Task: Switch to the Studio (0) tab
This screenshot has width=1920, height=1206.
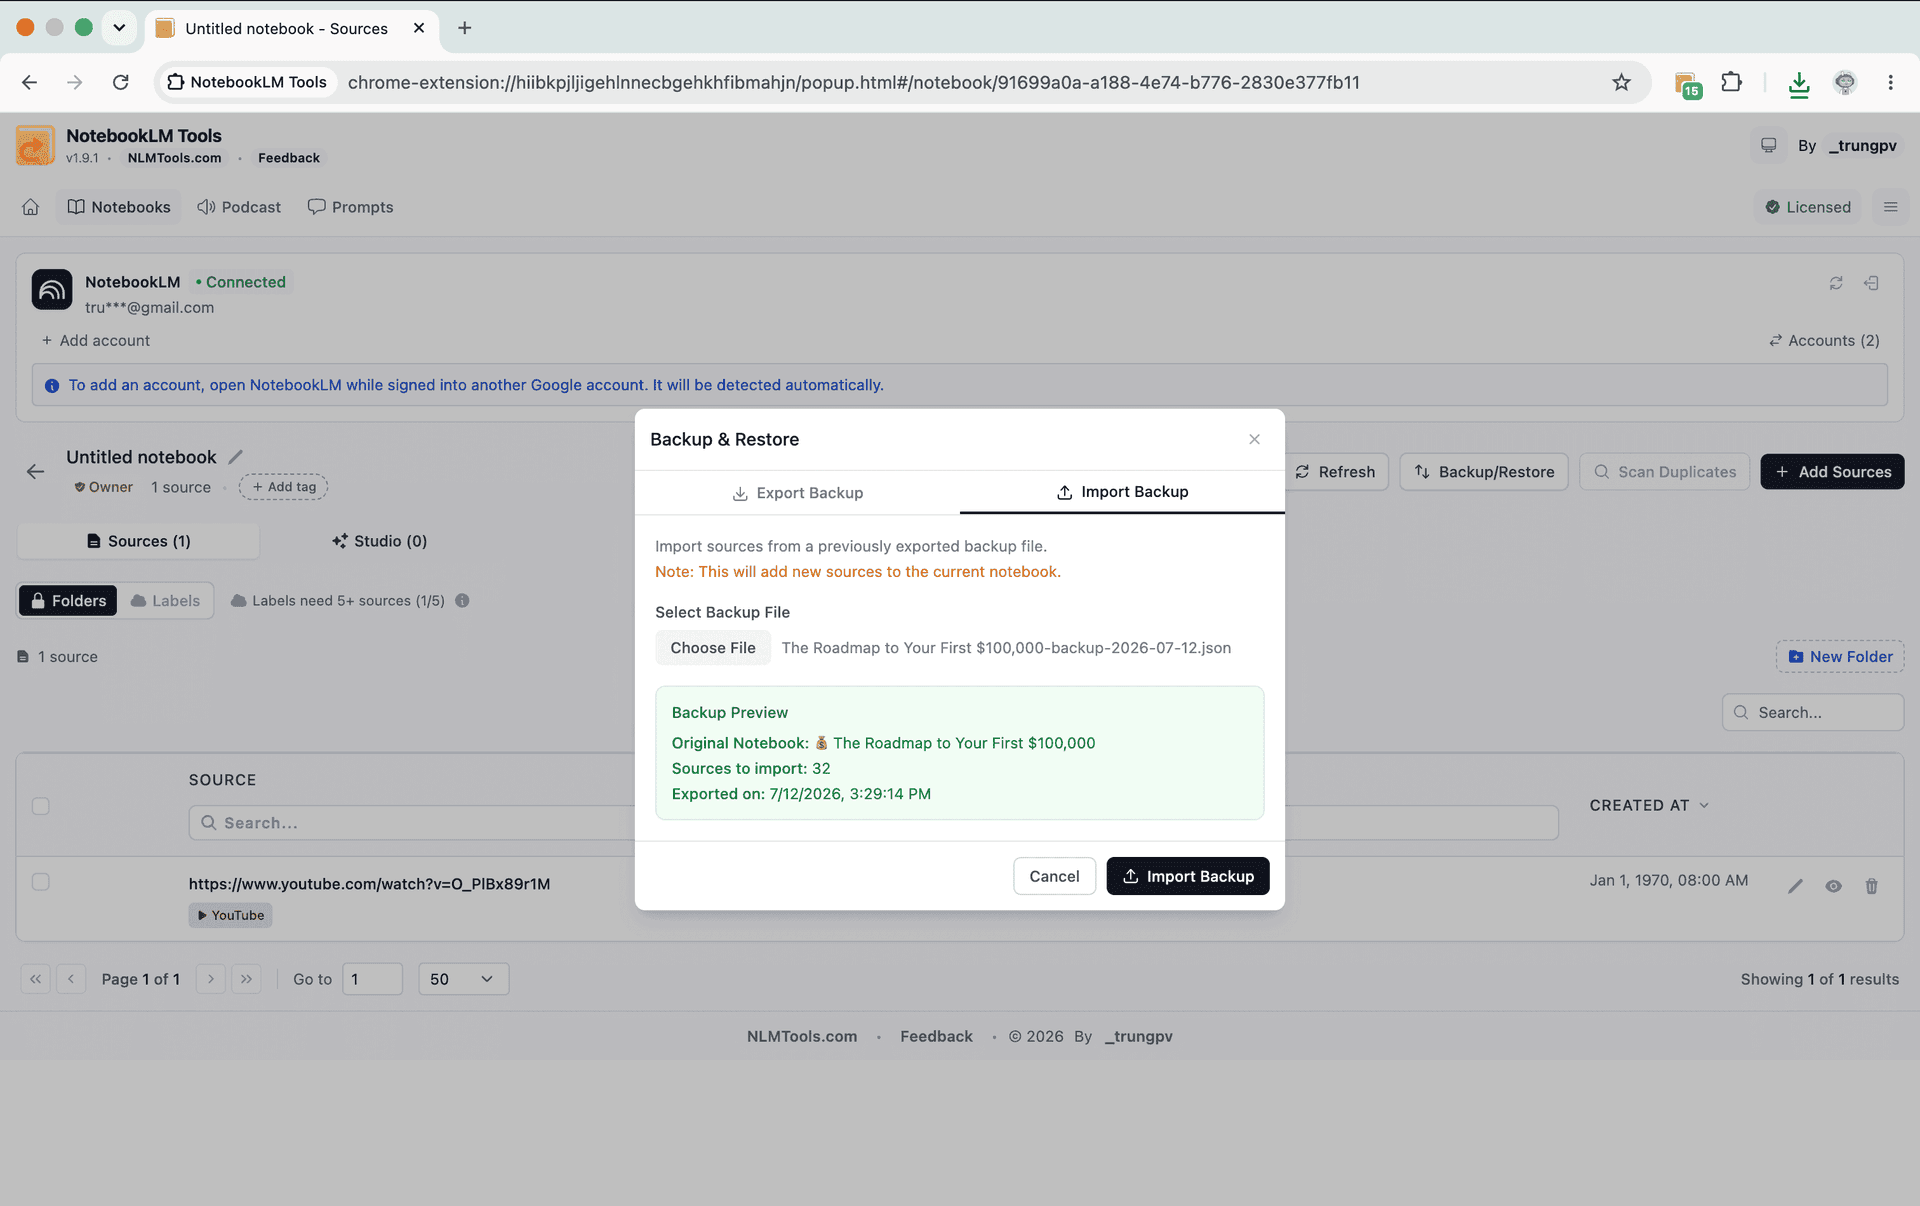Action: coord(379,541)
